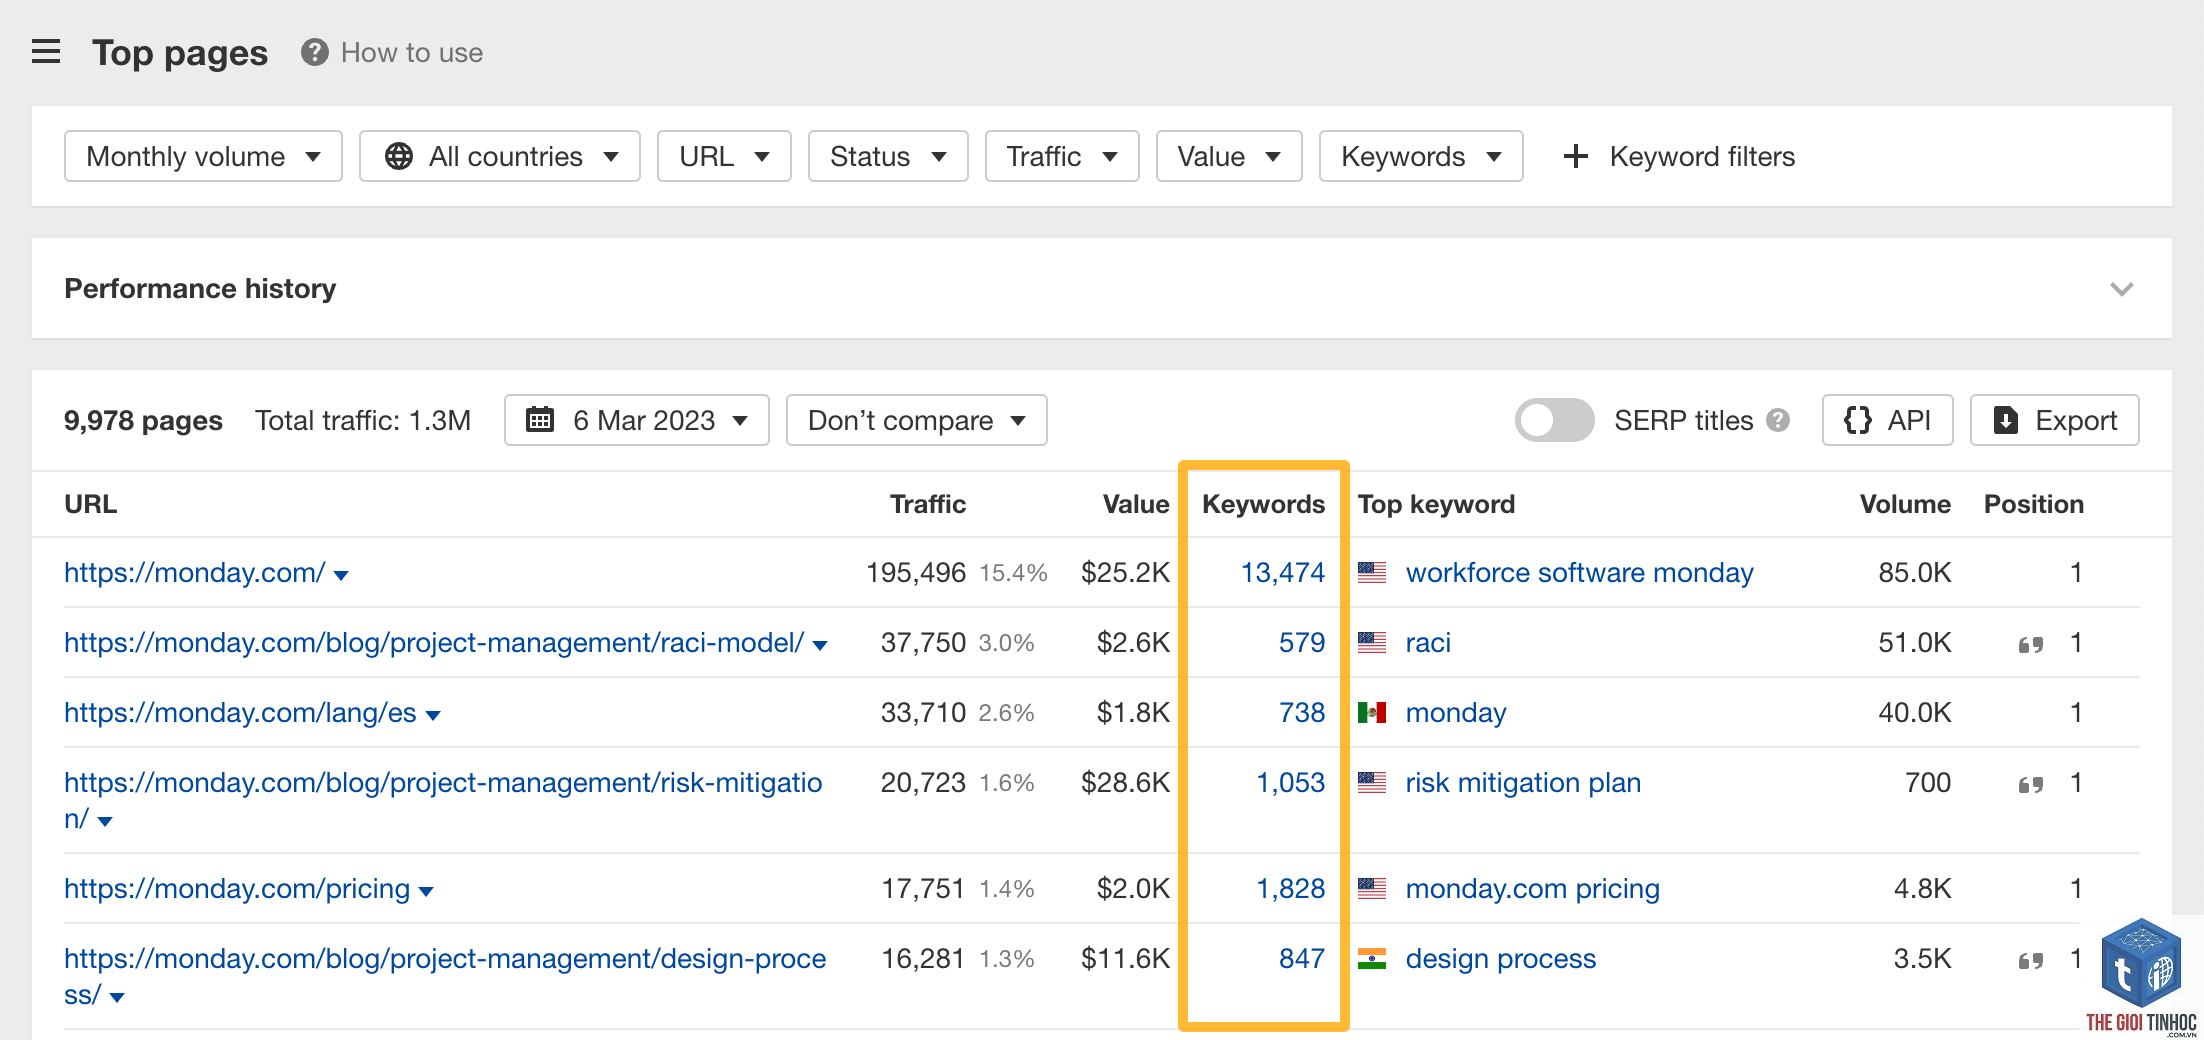Click the India flag beside design process

tap(1372, 959)
